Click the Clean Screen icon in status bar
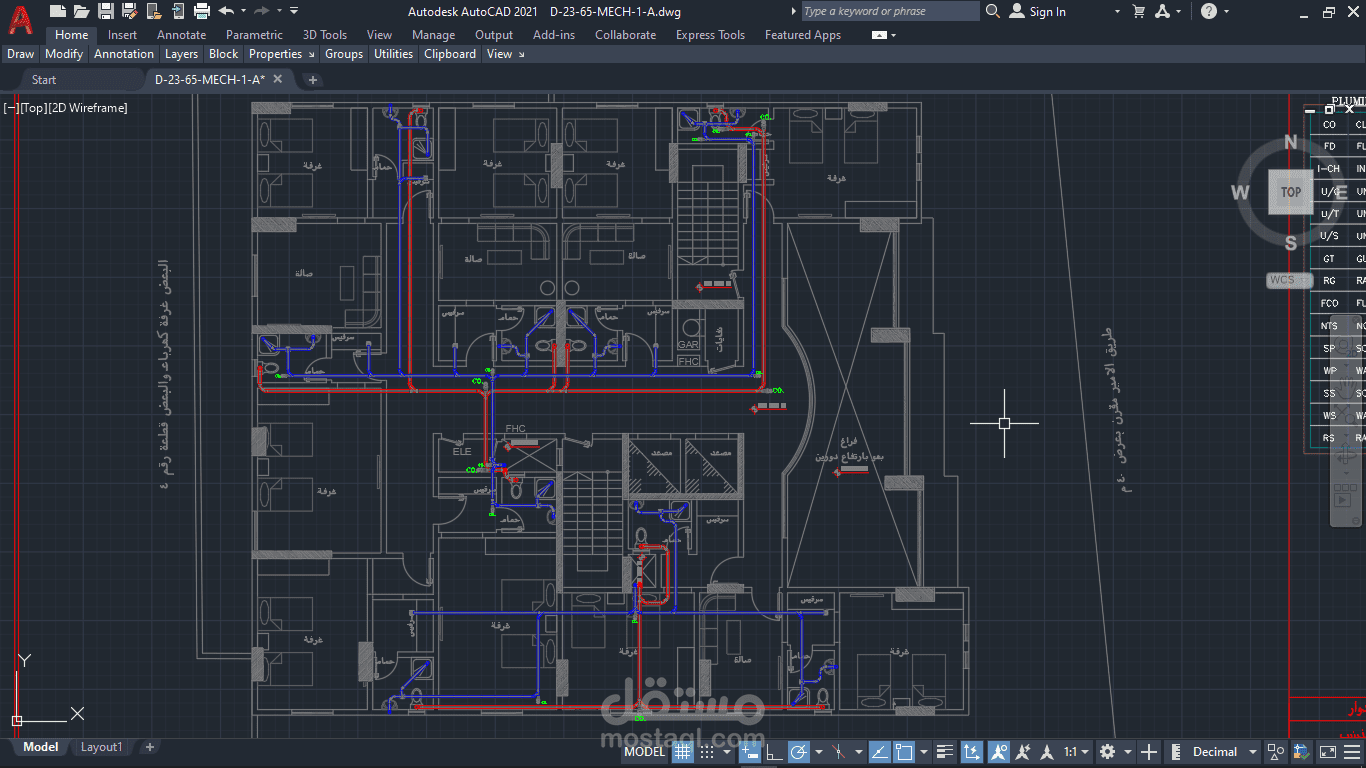 pyautogui.click(x=1327, y=752)
